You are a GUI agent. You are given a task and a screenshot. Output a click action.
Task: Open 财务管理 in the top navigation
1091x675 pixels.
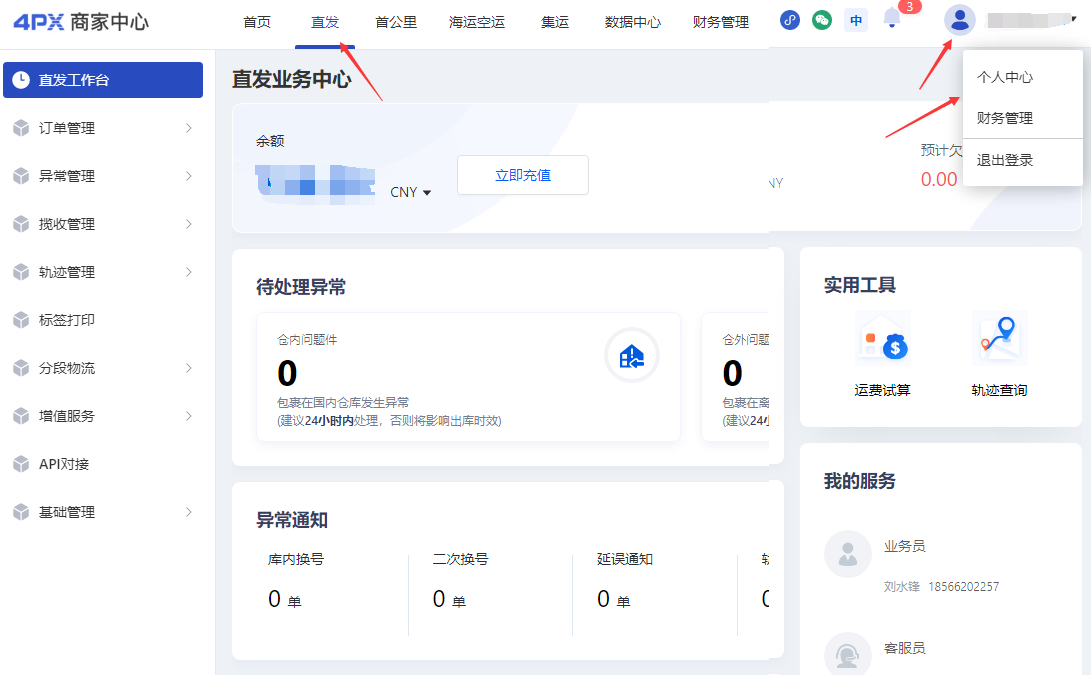tap(721, 22)
